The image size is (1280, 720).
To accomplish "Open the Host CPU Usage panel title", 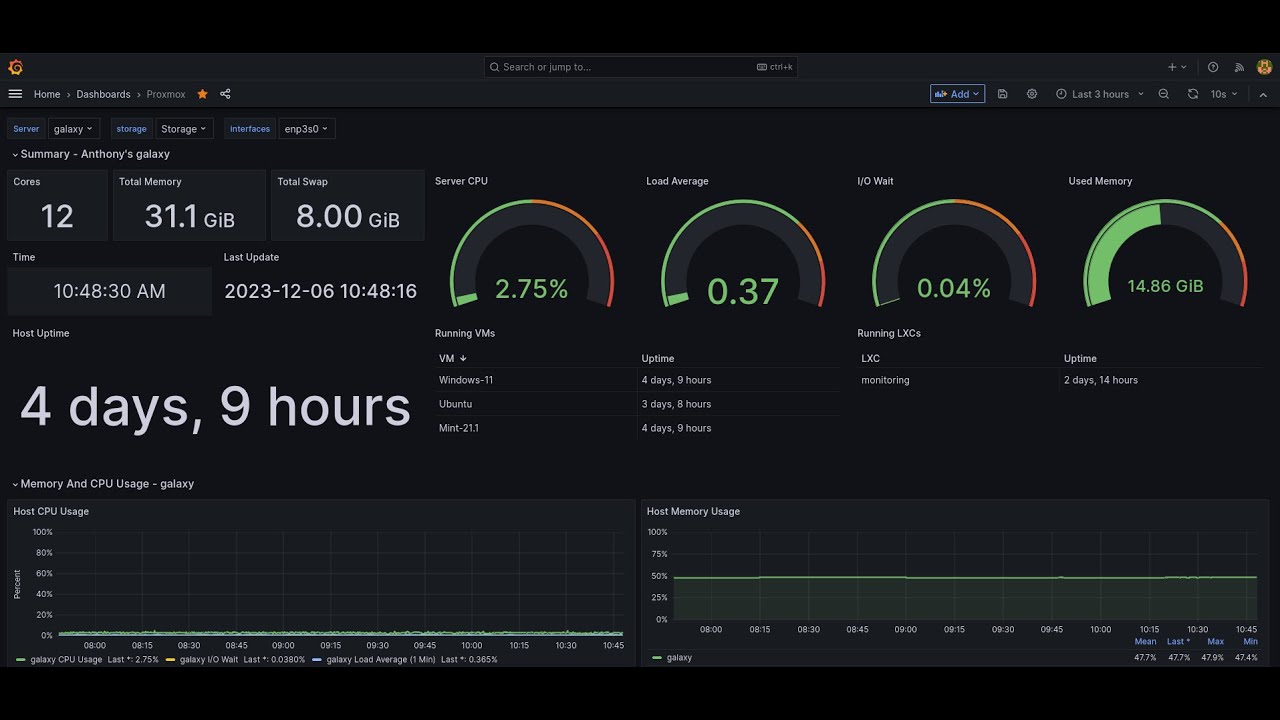I will pos(51,511).
